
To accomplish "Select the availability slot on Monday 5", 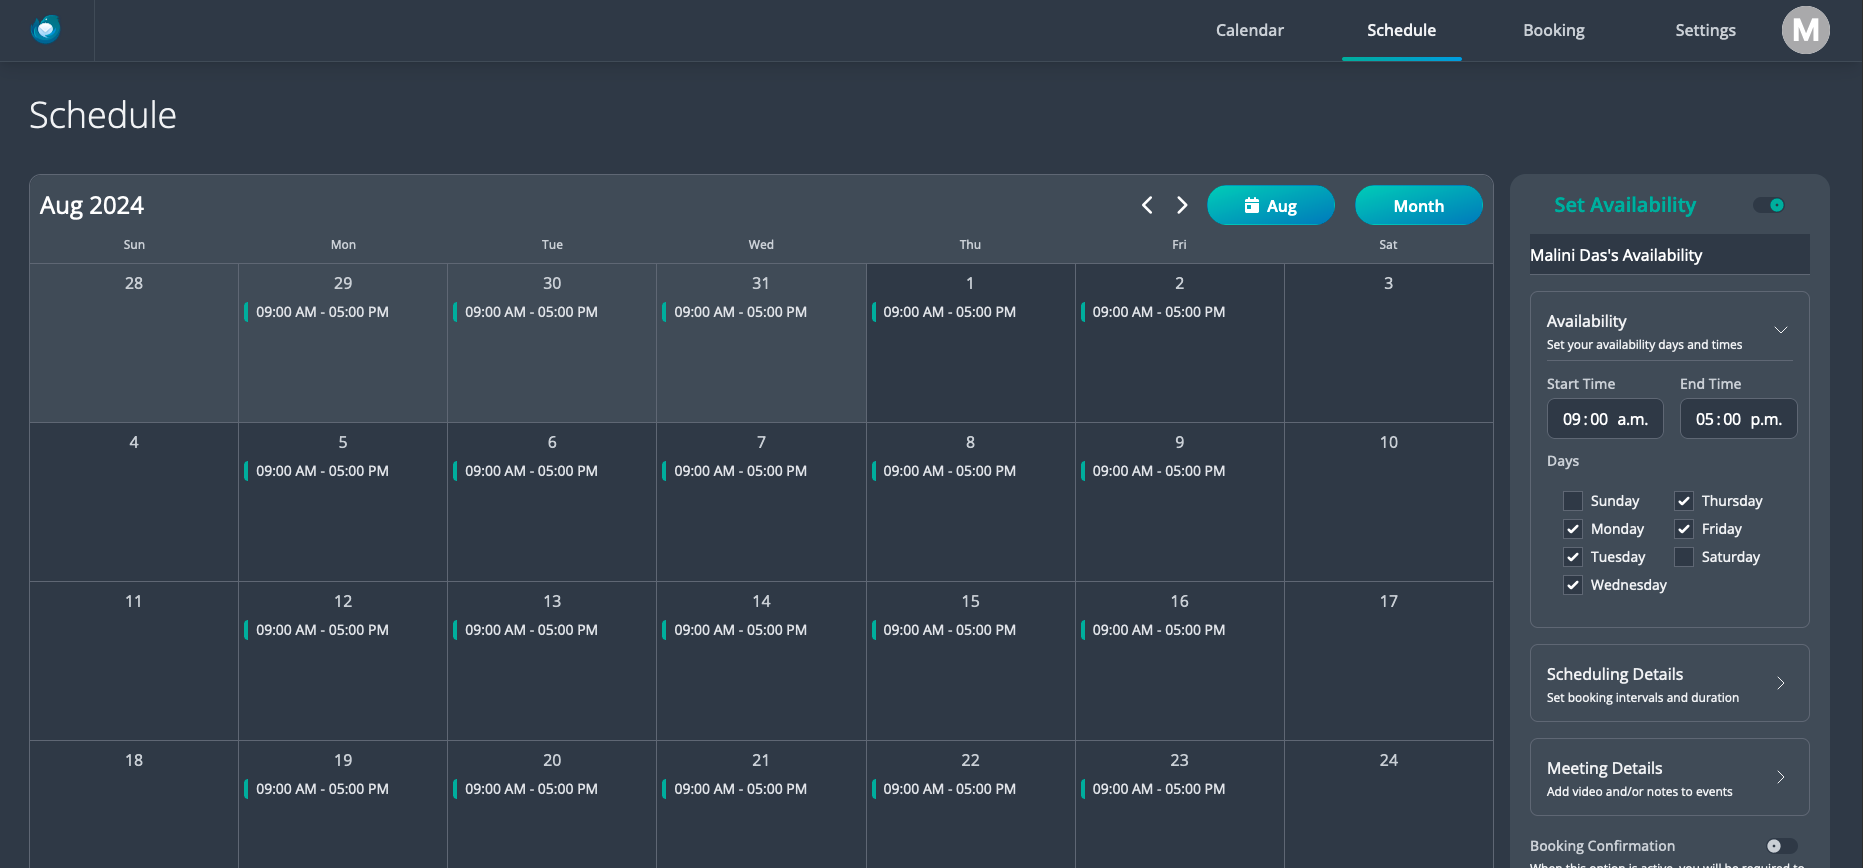I will (x=342, y=471).
